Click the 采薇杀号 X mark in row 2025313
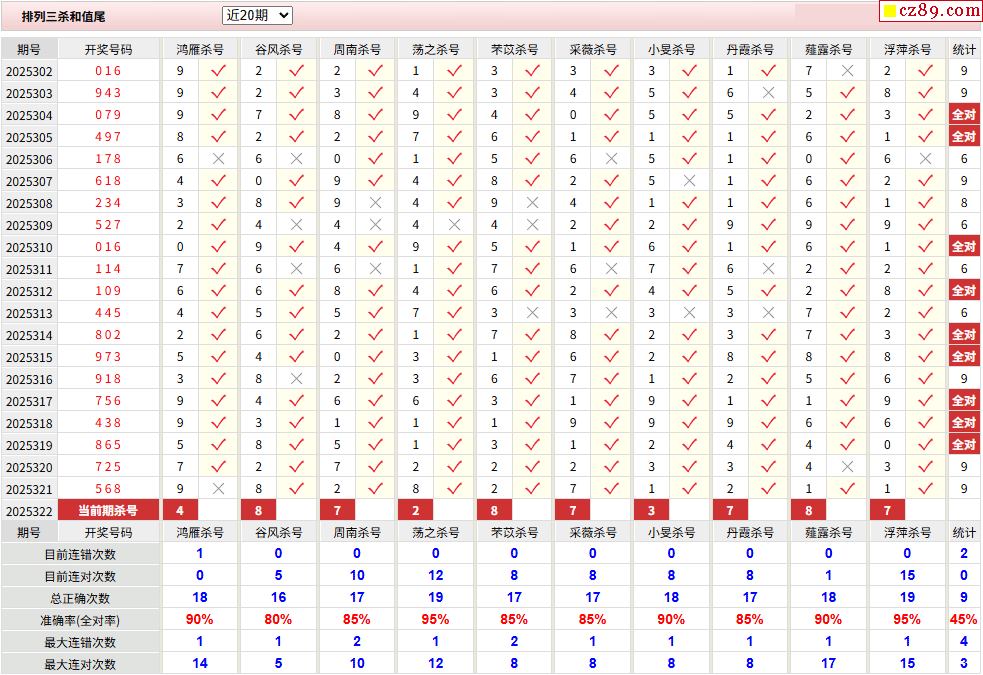 611,312
